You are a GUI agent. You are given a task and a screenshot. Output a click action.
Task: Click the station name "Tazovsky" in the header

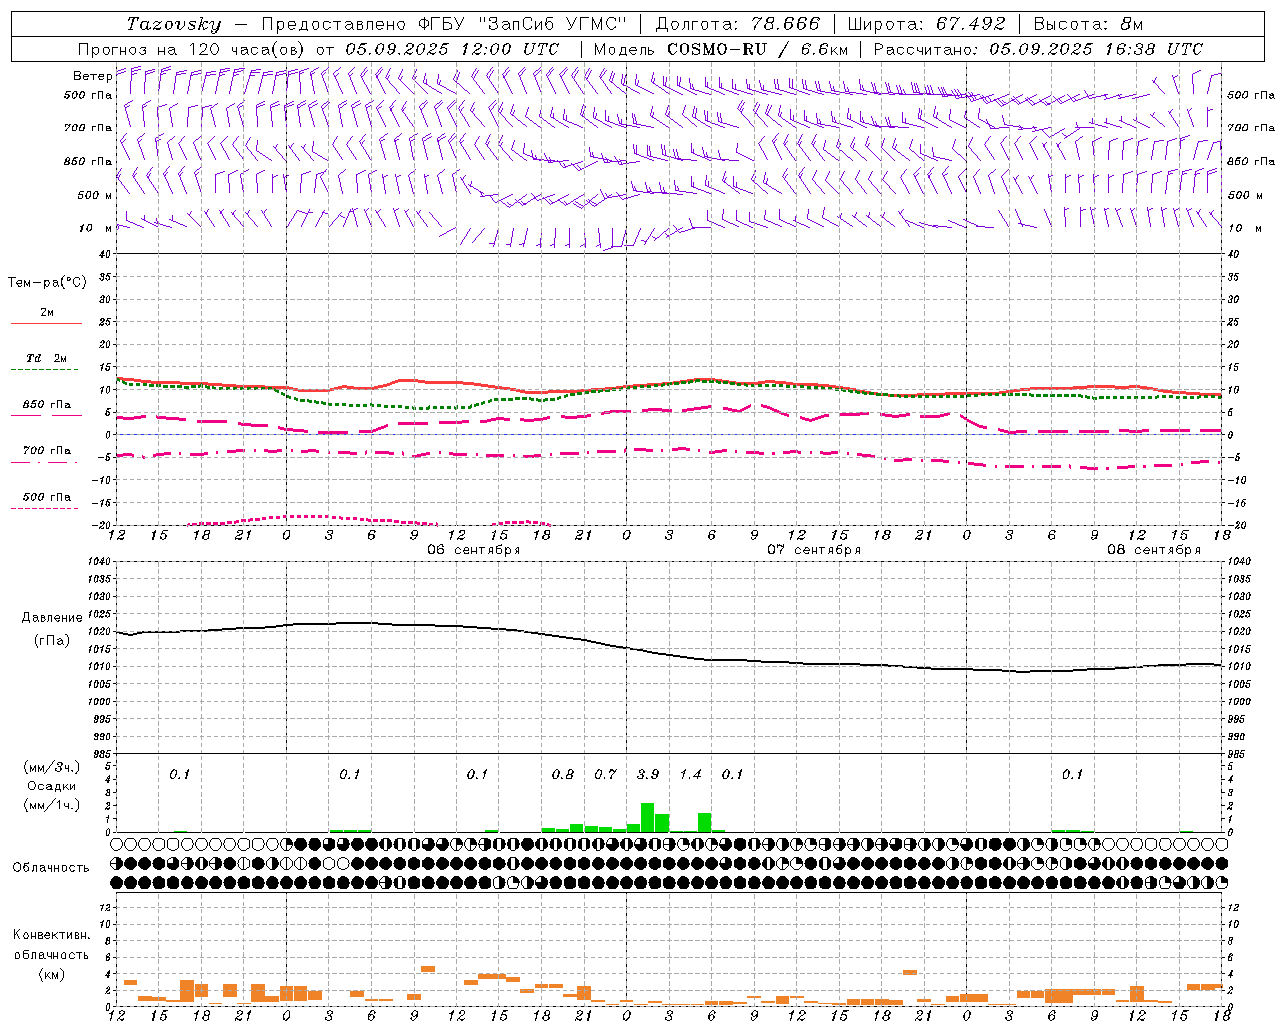pos(174,24)
